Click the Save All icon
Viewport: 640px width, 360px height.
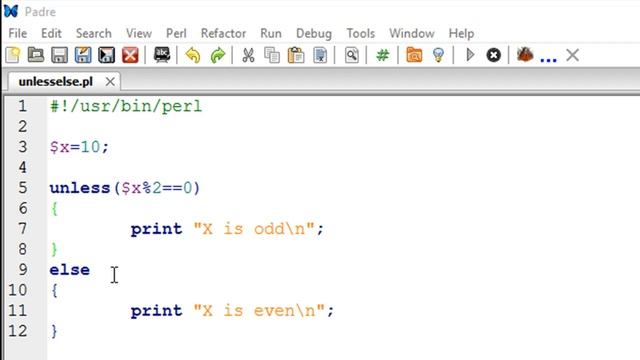point(107,55)
